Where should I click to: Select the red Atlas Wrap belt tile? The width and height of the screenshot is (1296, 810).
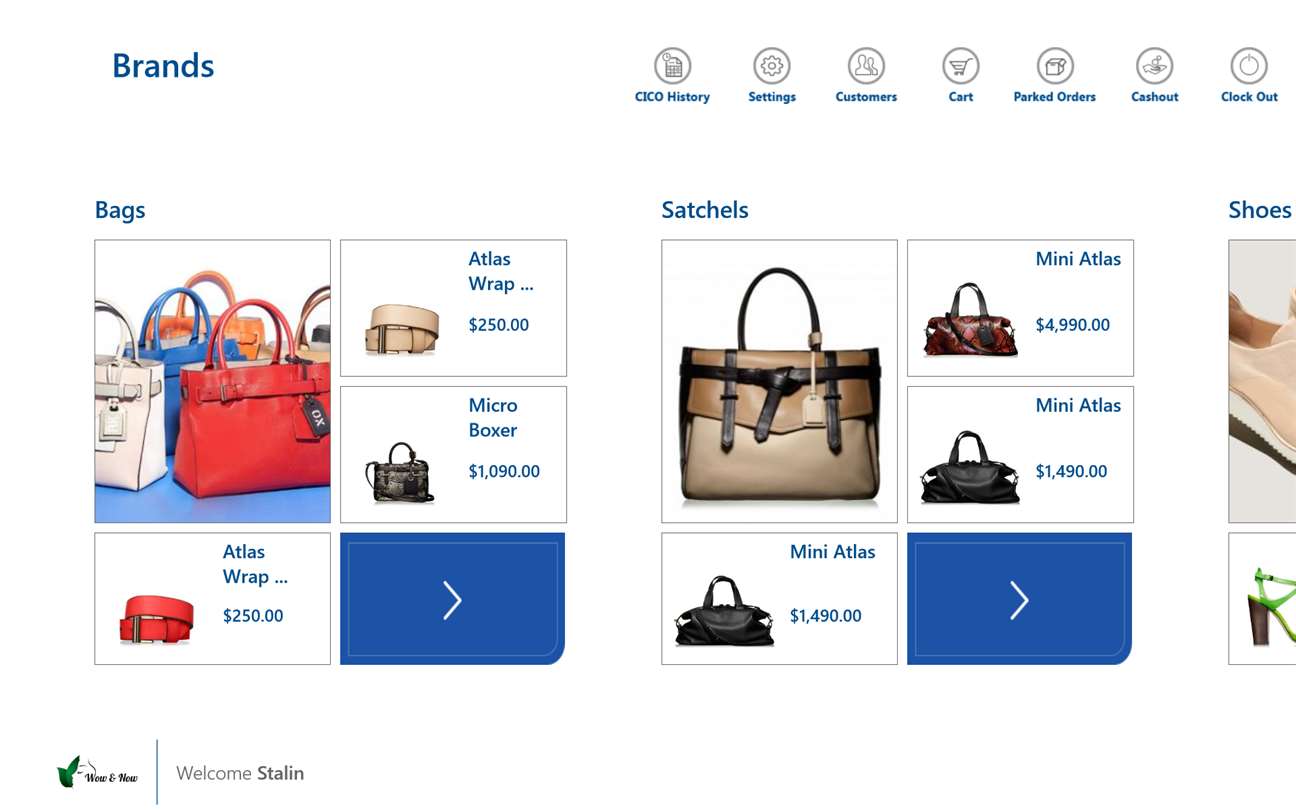(212, 599)
